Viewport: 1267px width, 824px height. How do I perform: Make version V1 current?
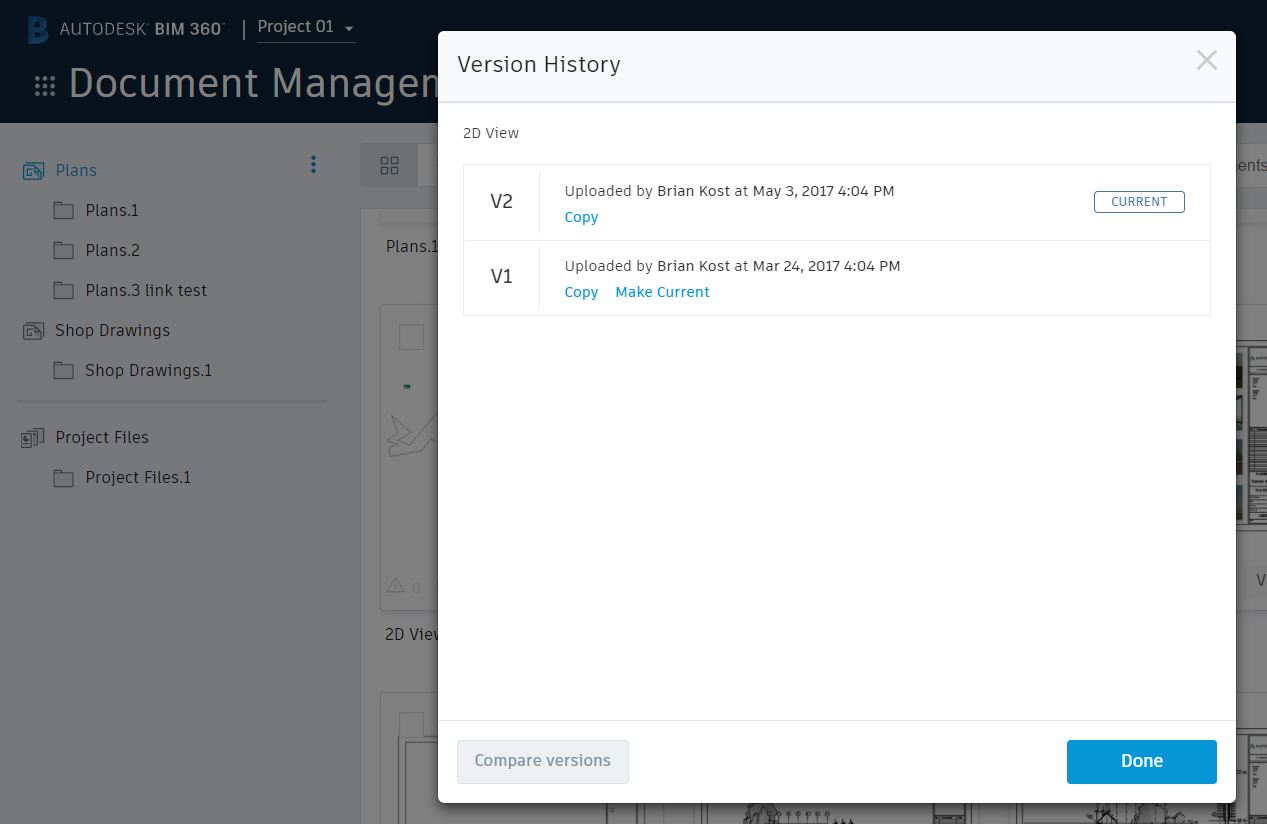tap(662, 292)
